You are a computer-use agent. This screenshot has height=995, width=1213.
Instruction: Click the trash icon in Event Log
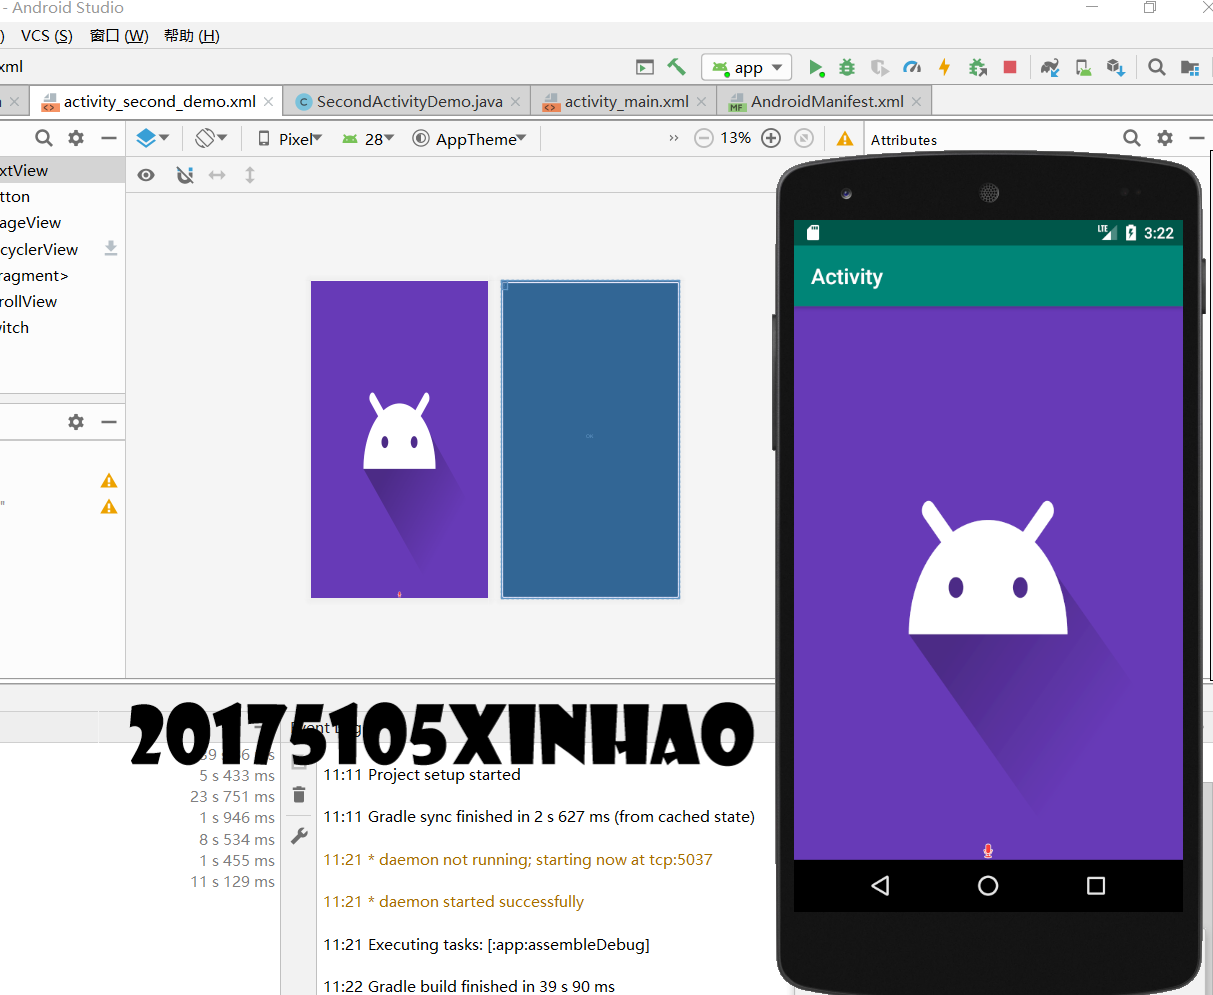[x=299, y=795]
